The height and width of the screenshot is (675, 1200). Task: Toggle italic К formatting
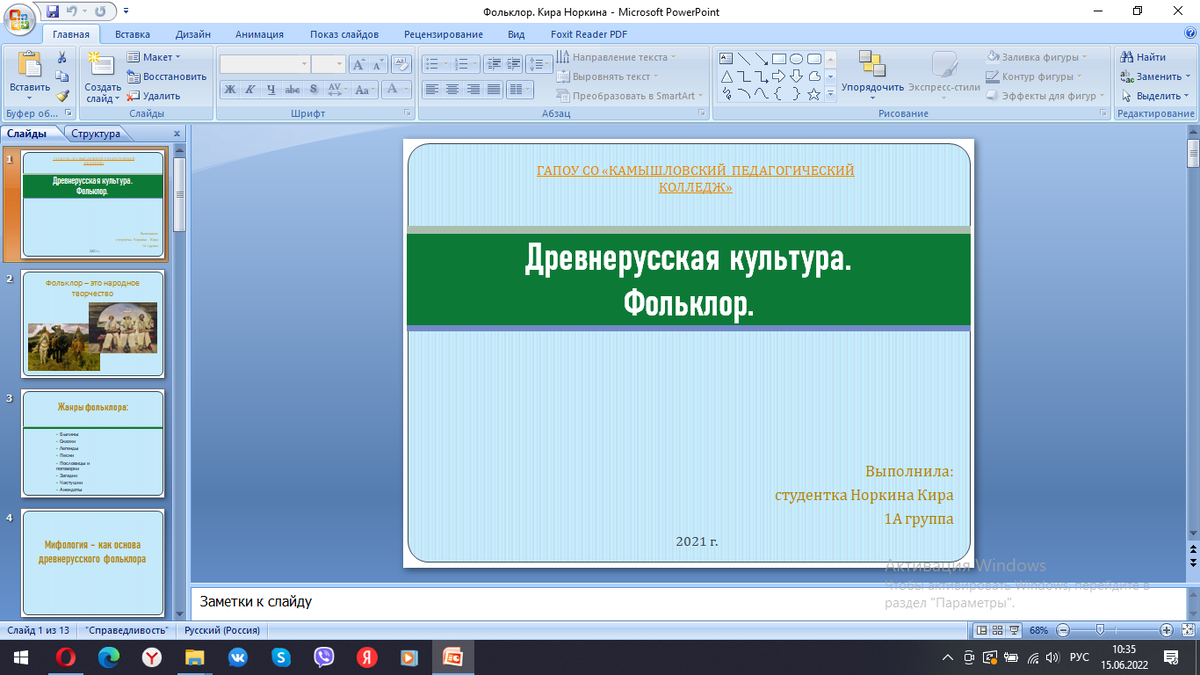[248, 89]
